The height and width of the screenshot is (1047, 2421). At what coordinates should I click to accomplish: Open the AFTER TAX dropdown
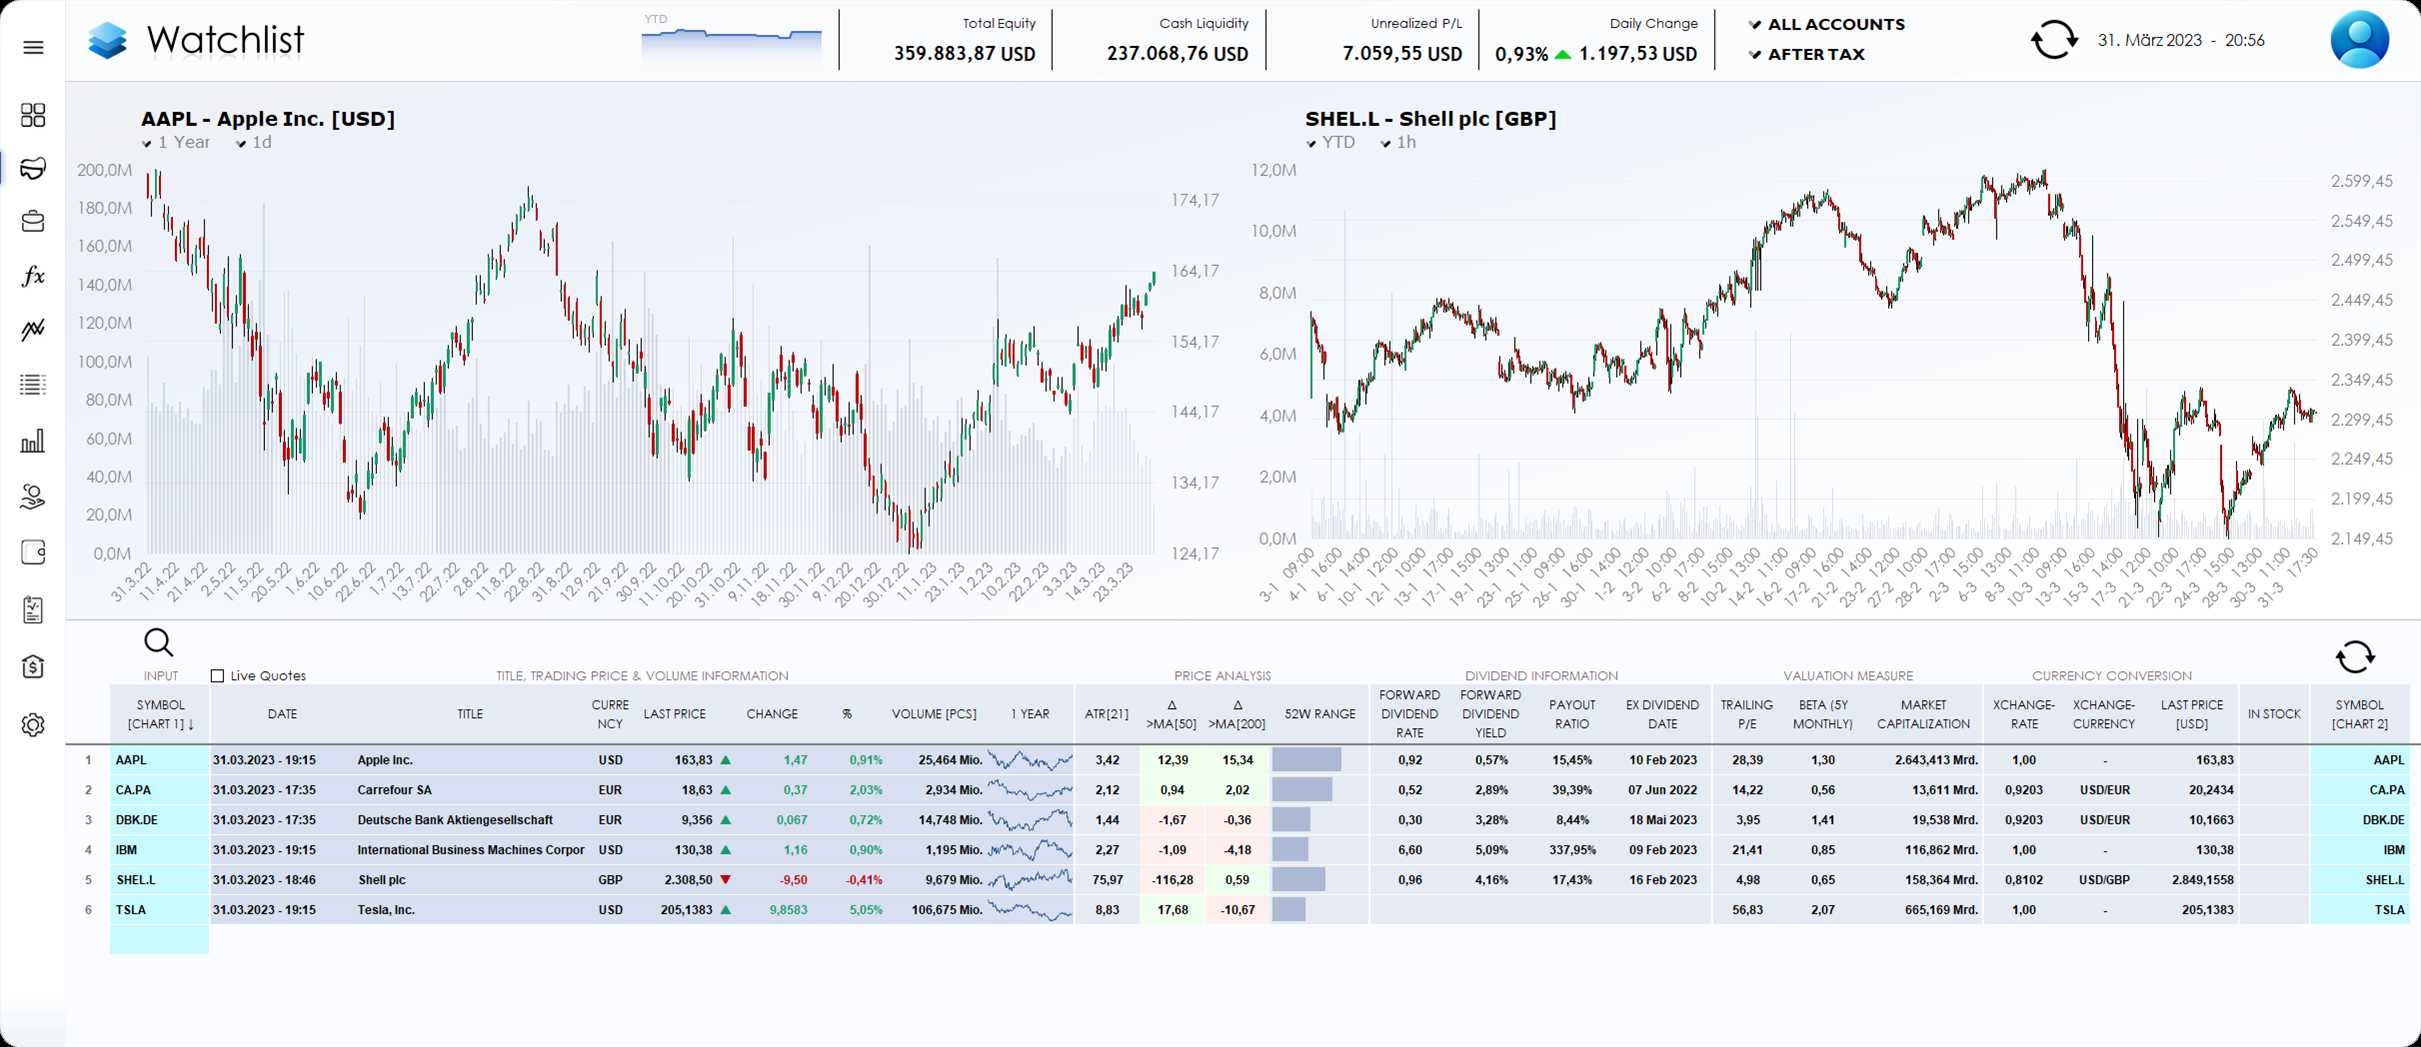tap(1807, 54)
